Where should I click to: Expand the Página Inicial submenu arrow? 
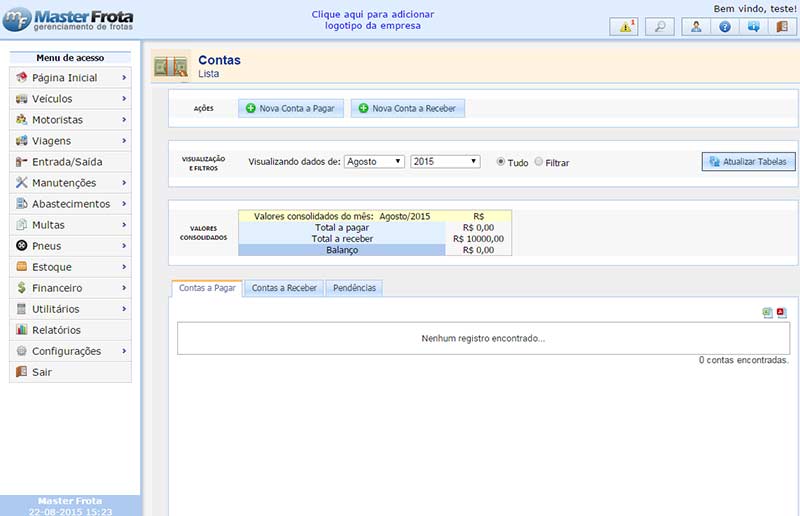point(124,78)
